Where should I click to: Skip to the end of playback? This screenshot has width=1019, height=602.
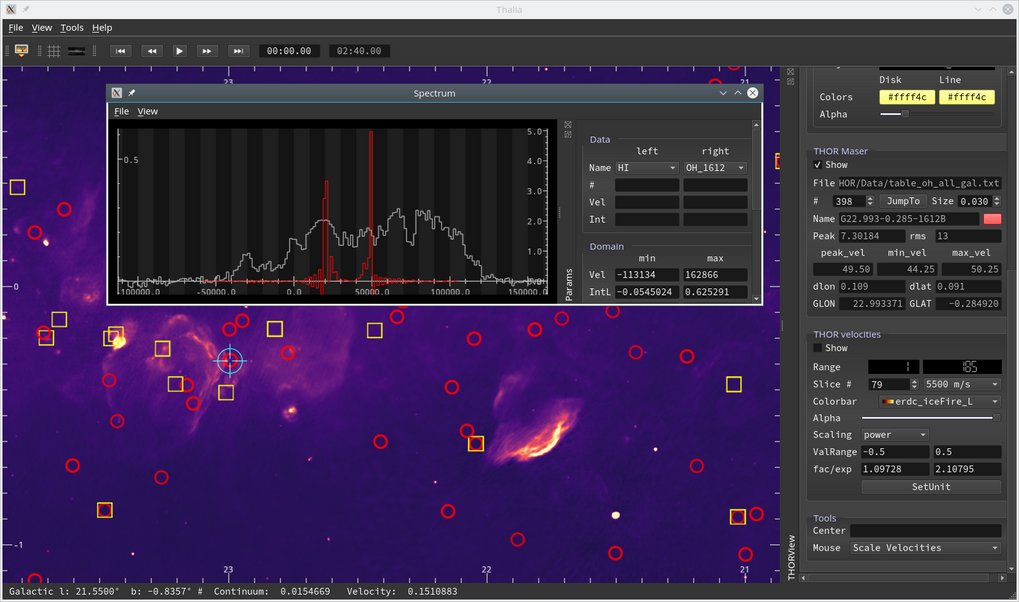coord(238,51)
